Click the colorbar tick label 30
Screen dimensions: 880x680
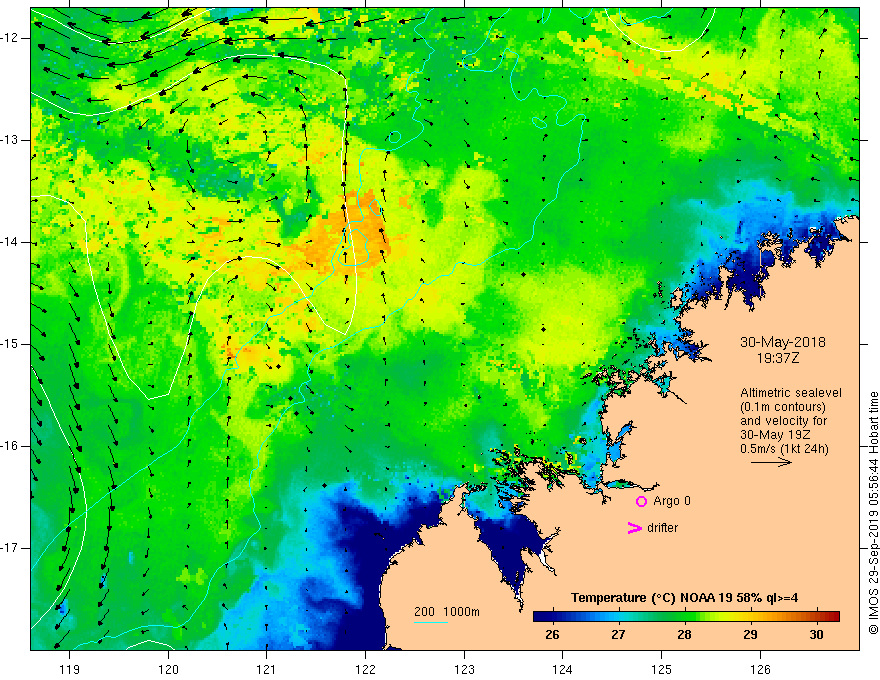click(817, 635)
